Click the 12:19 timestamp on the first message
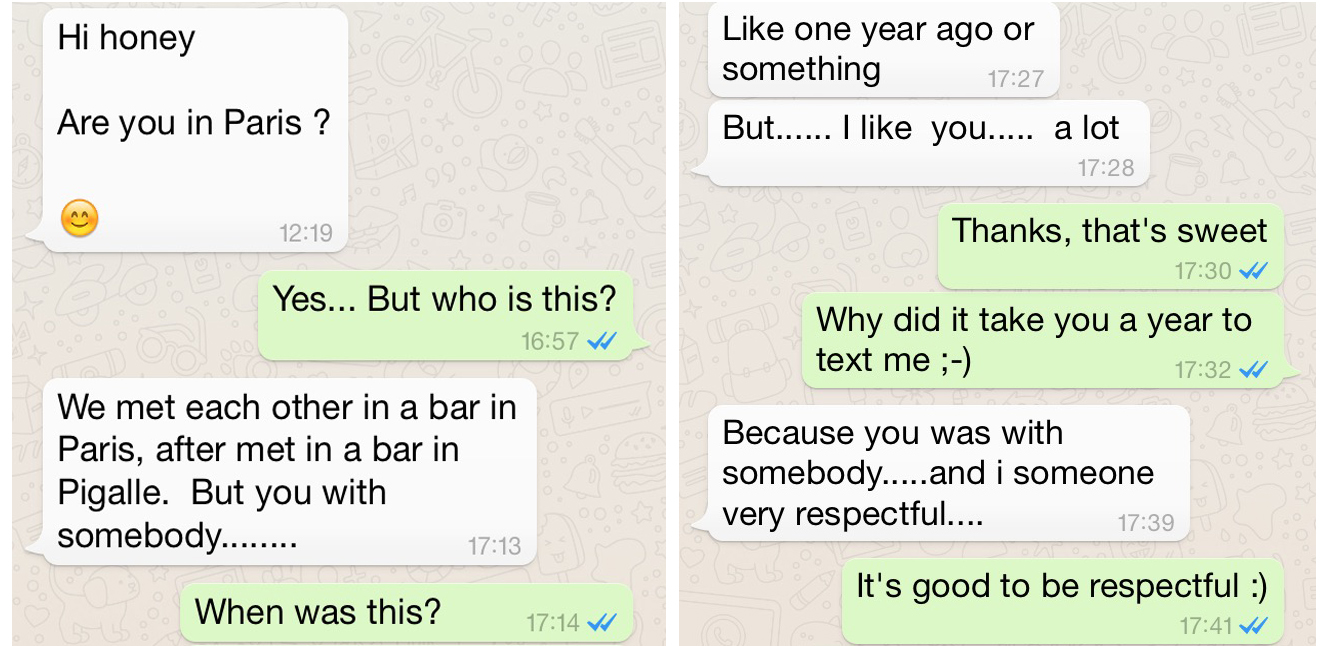The width and height of the screenshot is (1330, 646). 306,233
